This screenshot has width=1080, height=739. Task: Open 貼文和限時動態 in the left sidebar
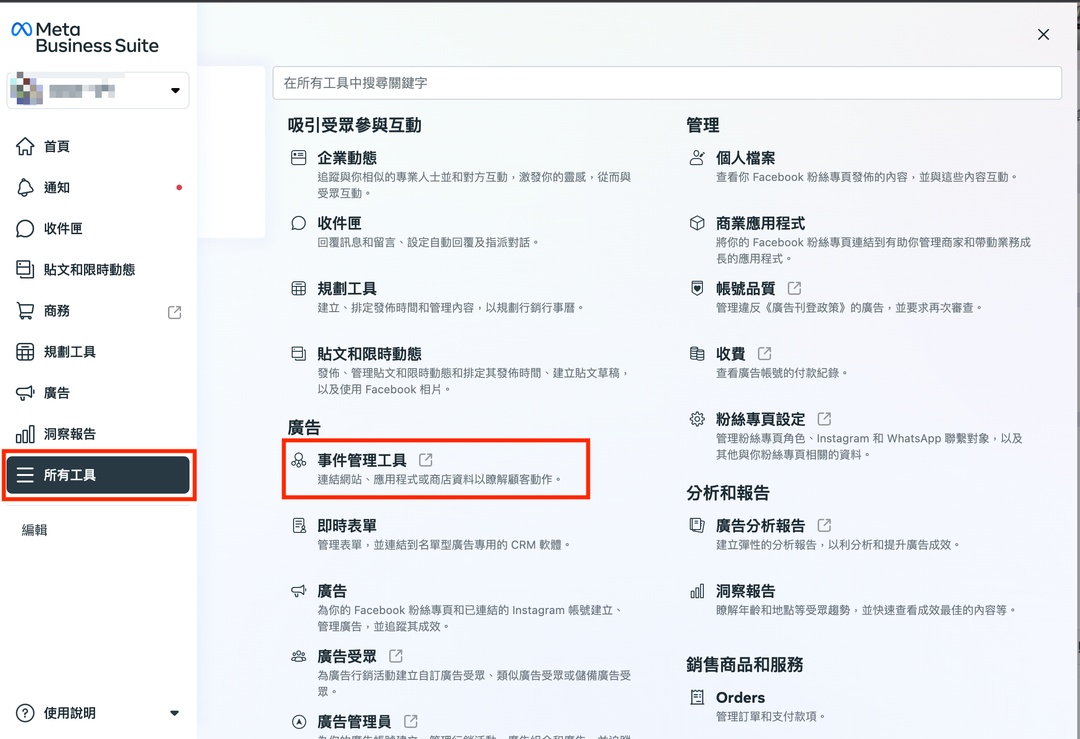click(89, 270)
